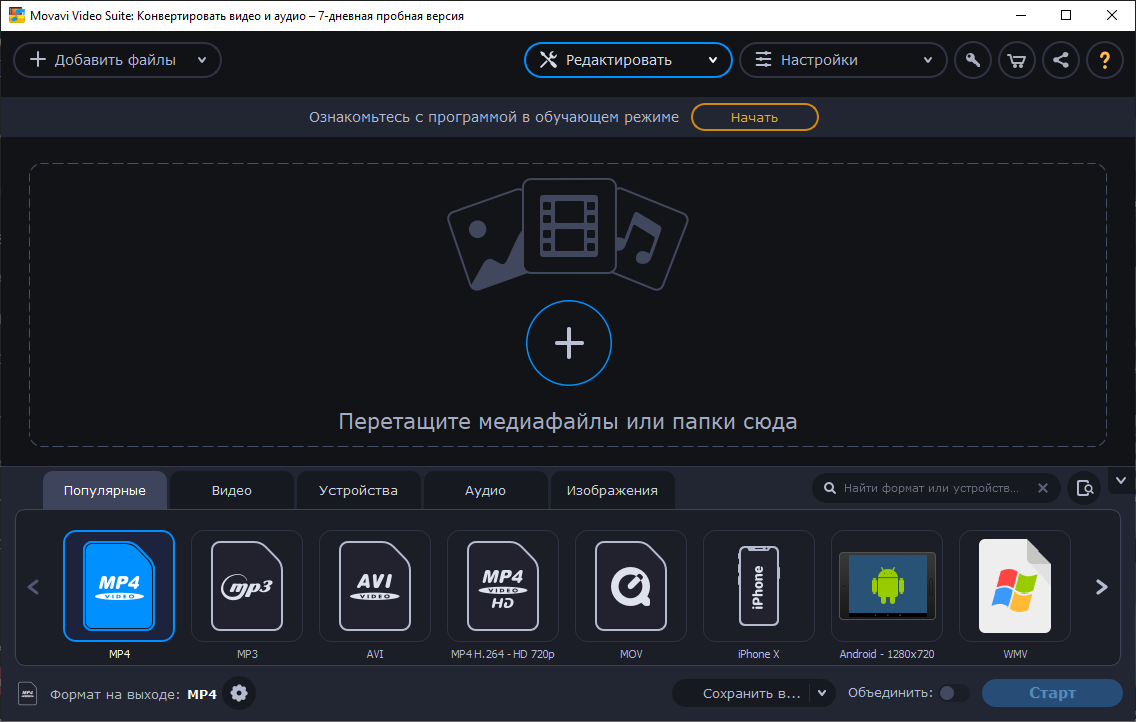The image size is (1136, 722).
Task: Click the Начать tutorial button
Action: [754, 117]
